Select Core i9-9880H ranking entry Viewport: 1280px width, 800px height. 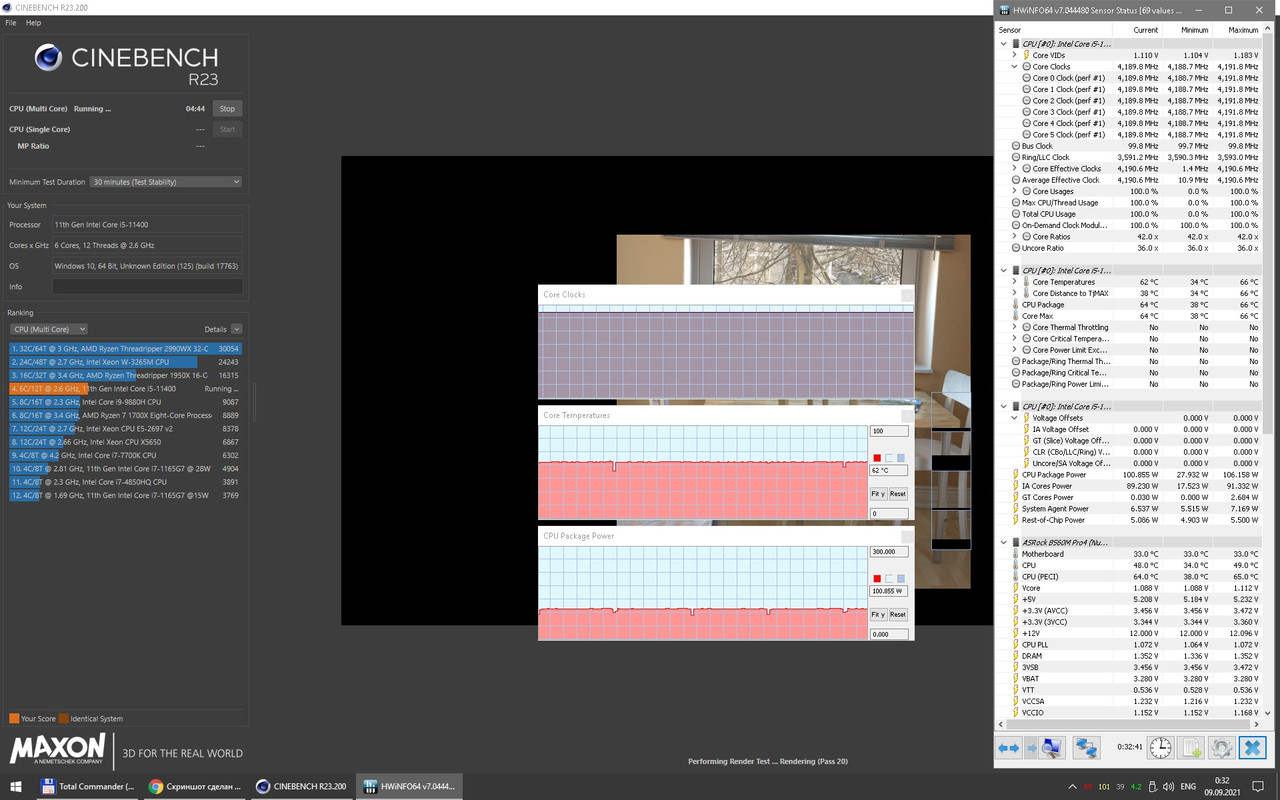(125, 402)
